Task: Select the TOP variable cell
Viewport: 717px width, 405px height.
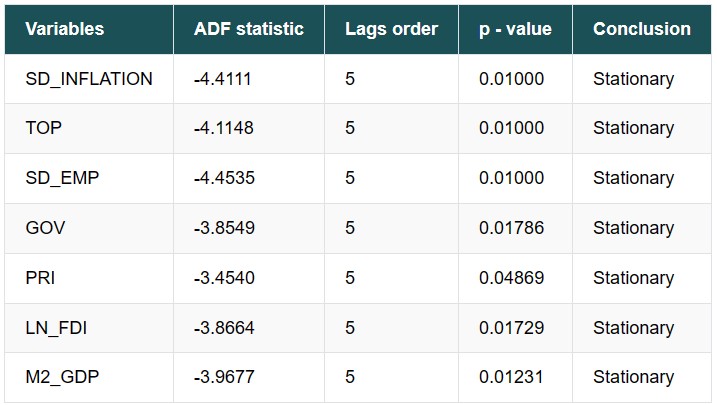Action: (89, 128)
